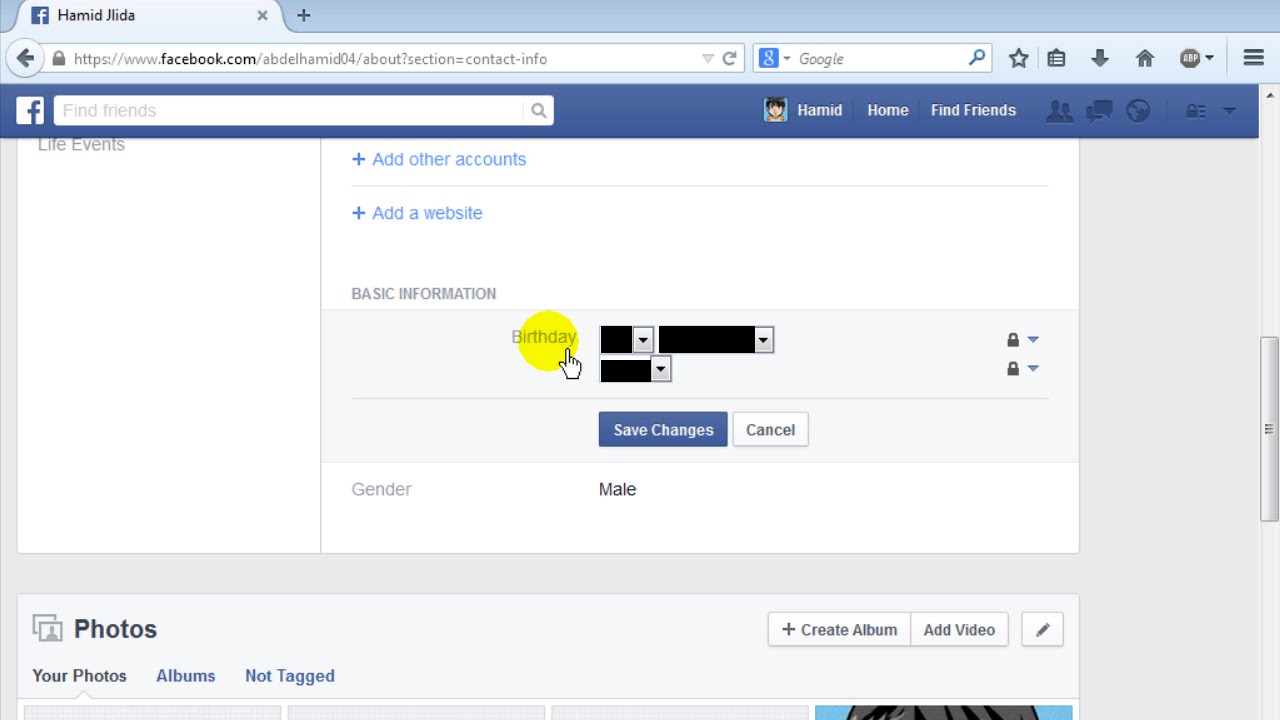Open Find Friends in the Facebook header
Viewport: 1280px width, 720px height.
973,110
